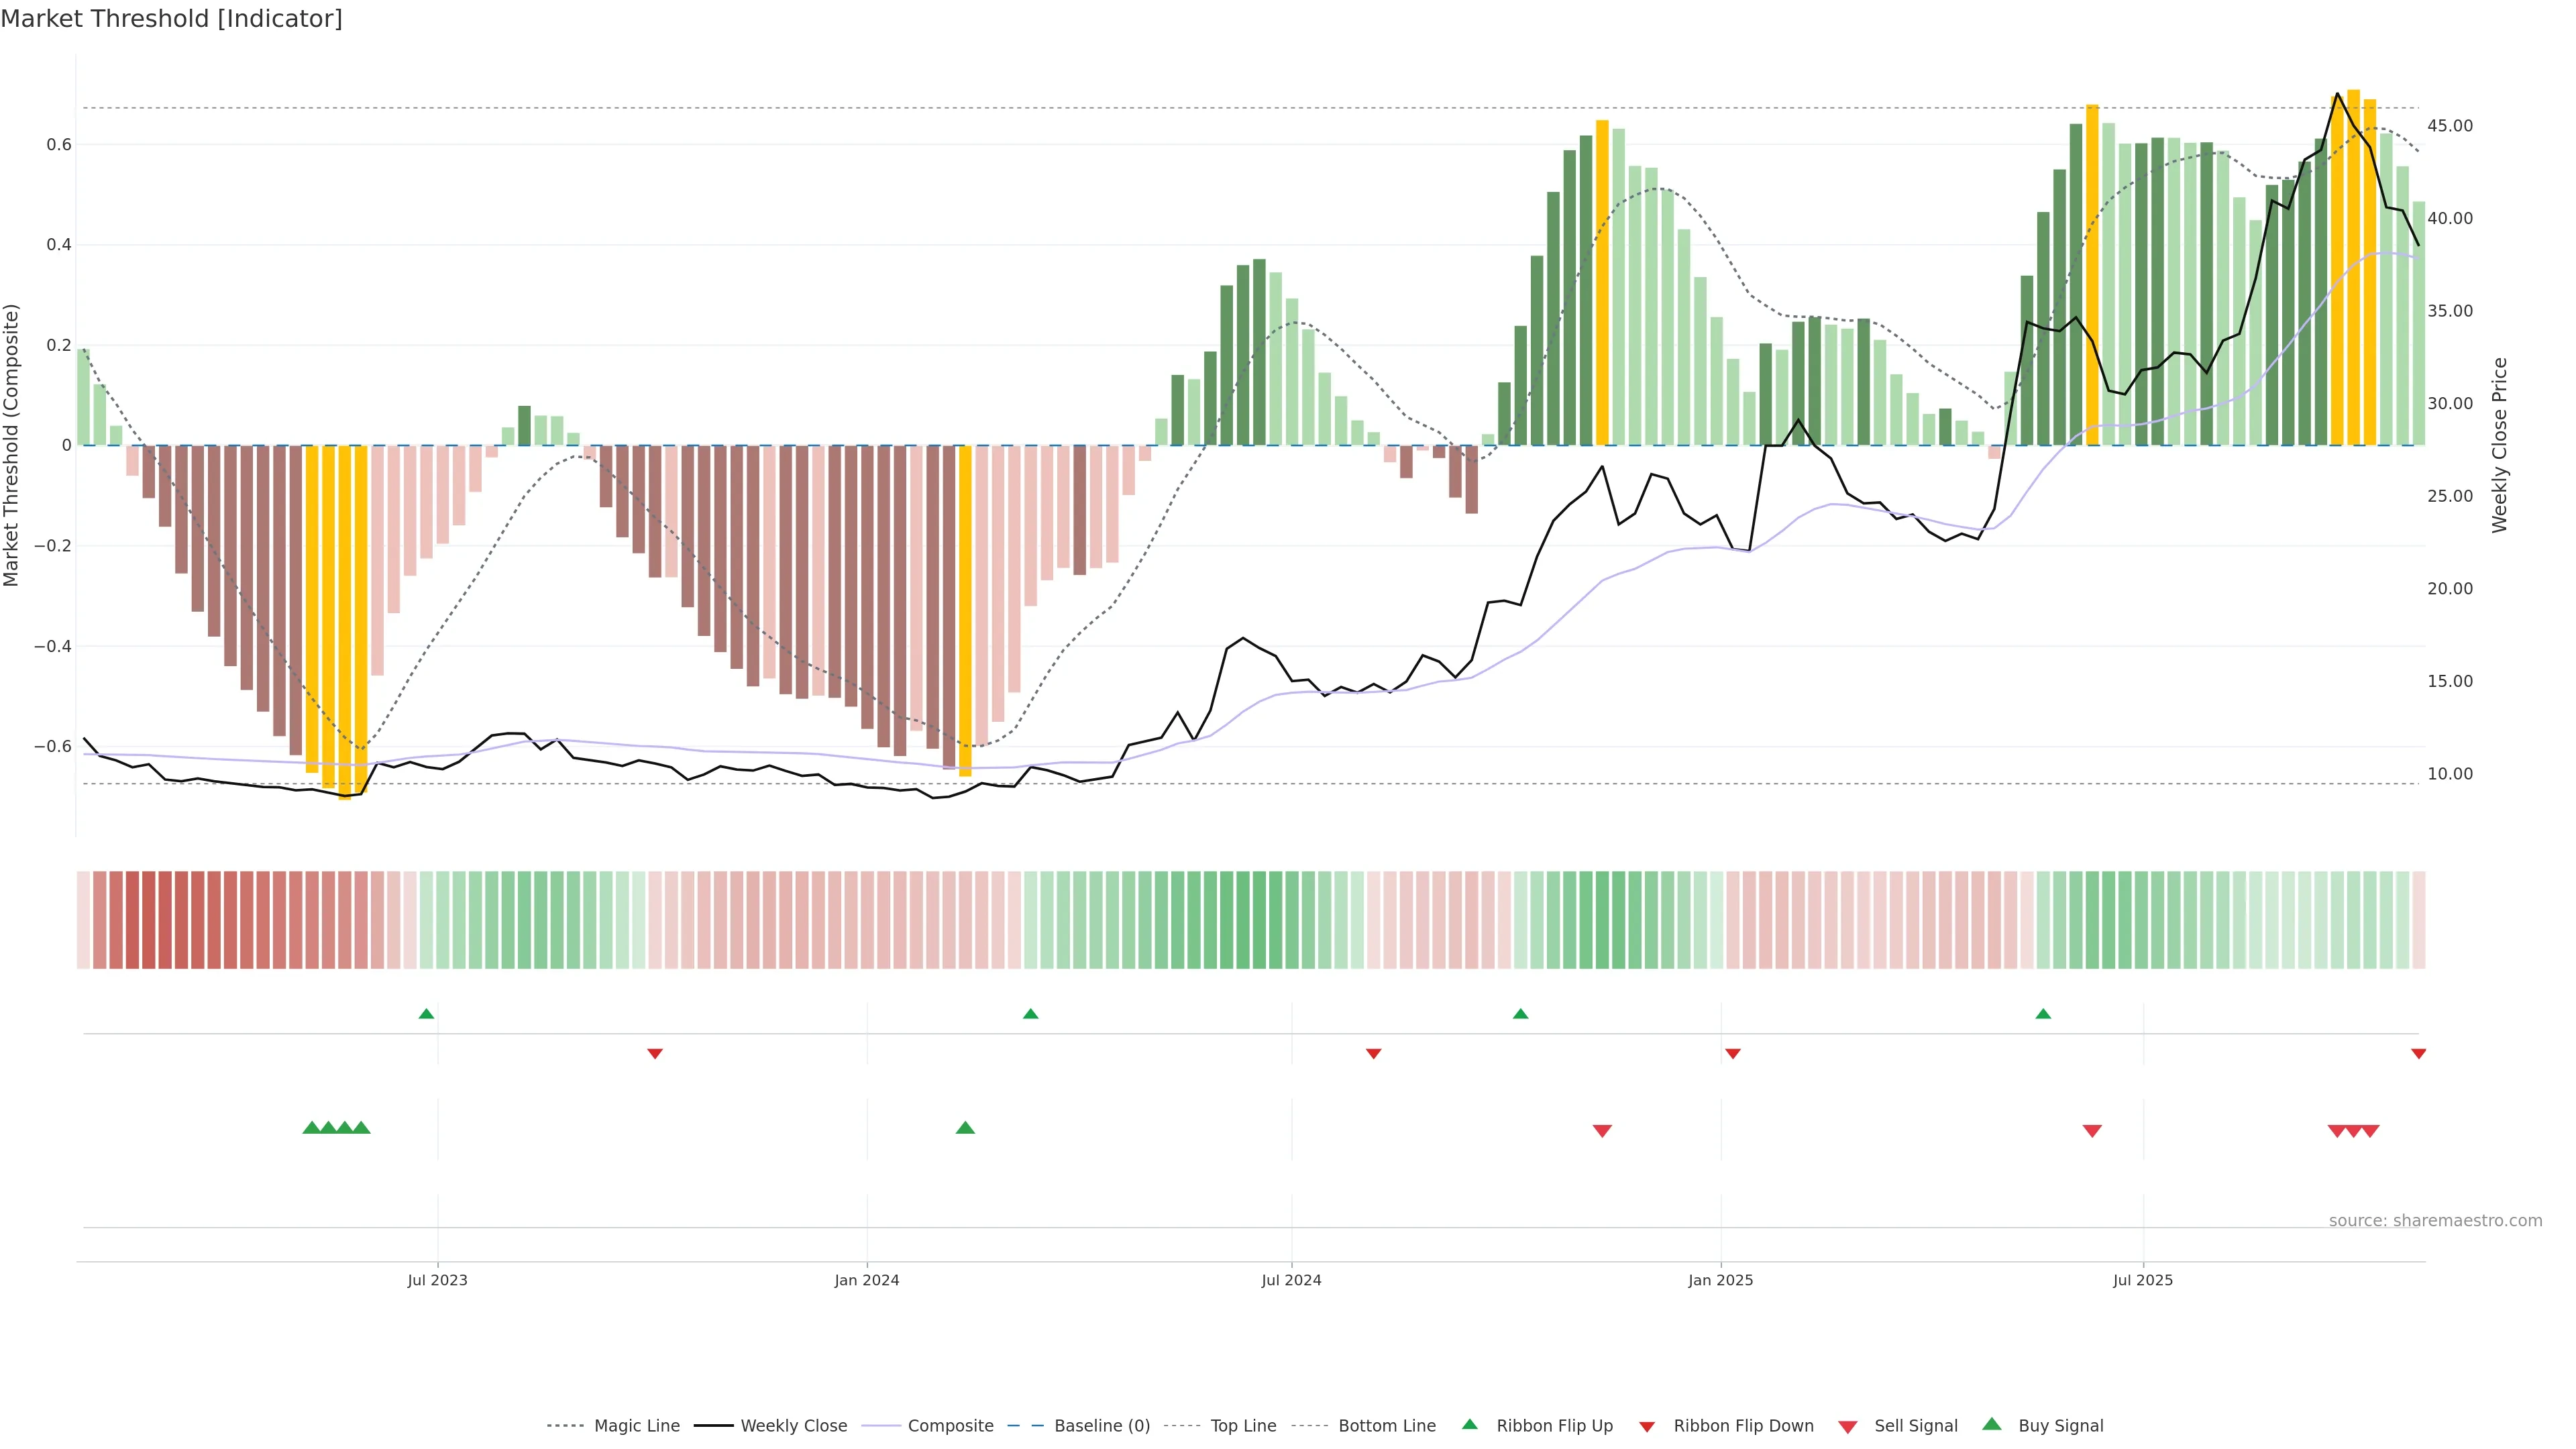
Task: Click the Jan 2025 x-axis label
Action: (1720, 1280)
